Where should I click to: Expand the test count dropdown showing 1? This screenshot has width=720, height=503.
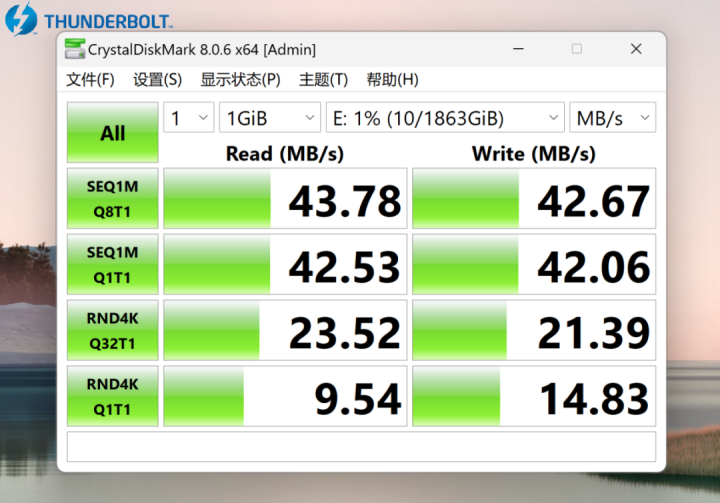189,118
